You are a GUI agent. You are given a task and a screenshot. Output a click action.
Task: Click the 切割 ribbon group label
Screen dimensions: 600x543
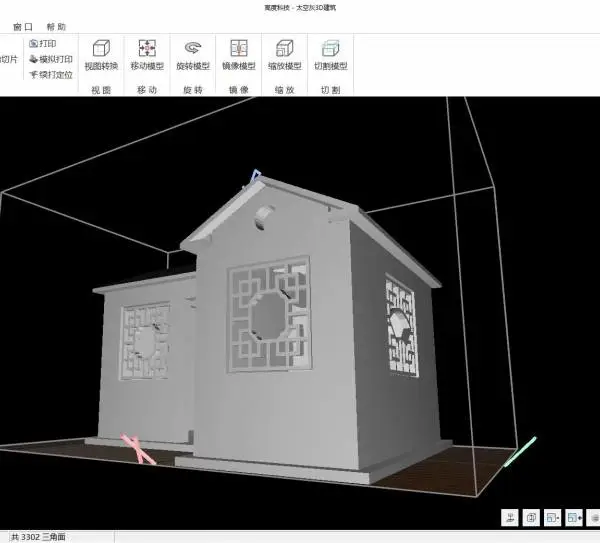tap(331, 90)
